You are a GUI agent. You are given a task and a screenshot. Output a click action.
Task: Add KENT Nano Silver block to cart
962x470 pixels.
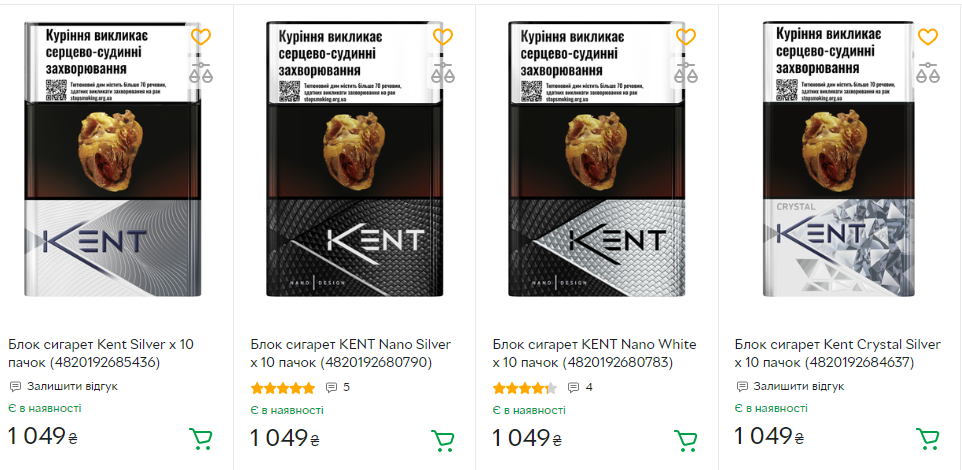[x=443, y=439]
